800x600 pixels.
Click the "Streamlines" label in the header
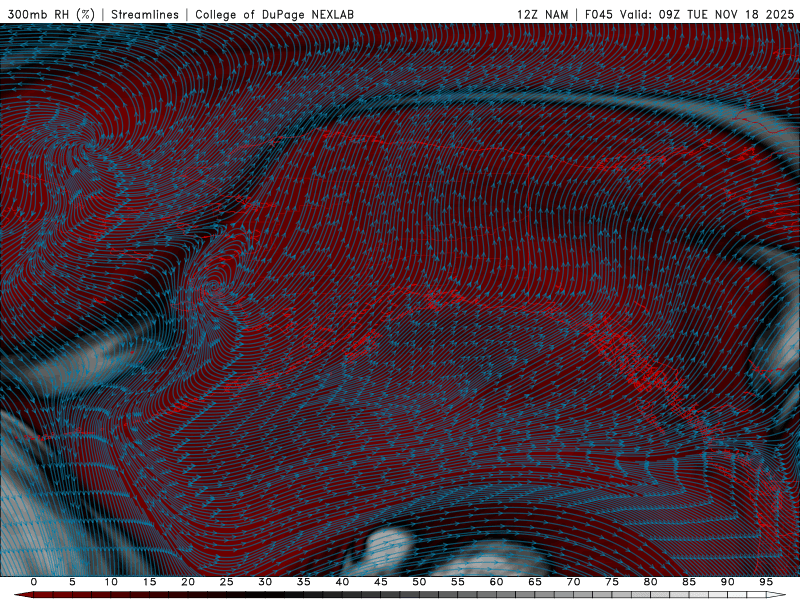point(145,14)
